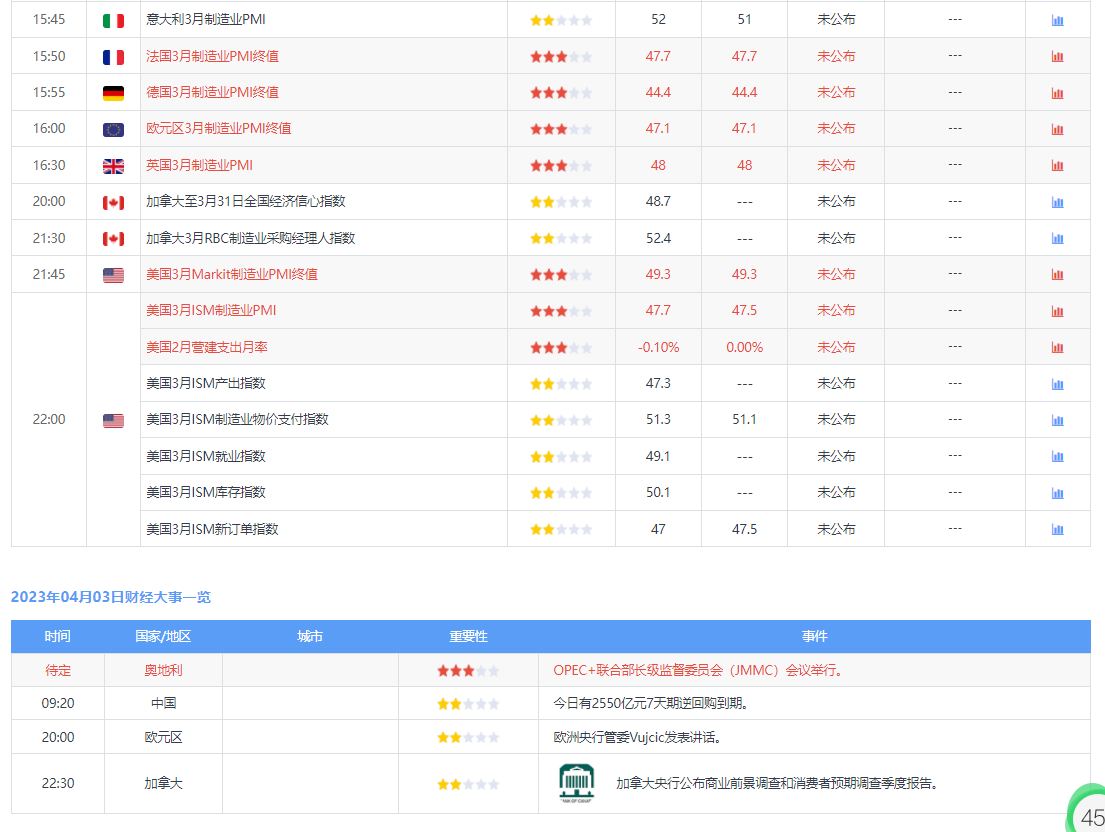Open chart icon for 美国3月Markit制造业PMI终值 row

click(x=1057, y=275)
